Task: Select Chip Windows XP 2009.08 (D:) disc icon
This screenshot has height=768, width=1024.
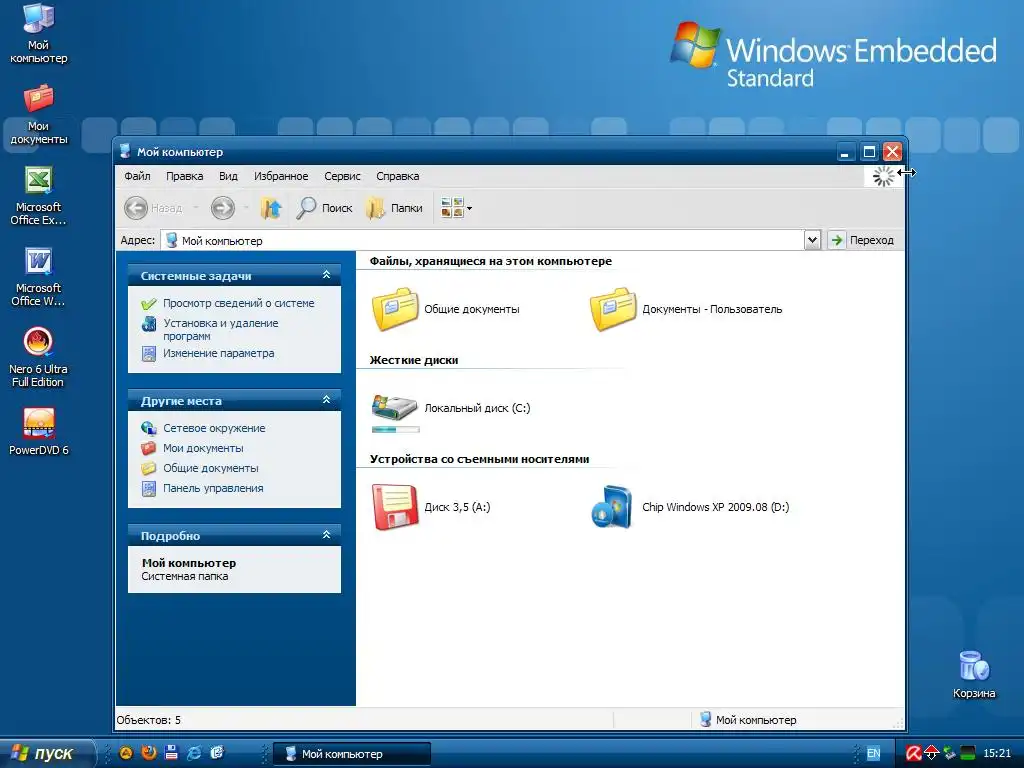Action: [x=612, y=507]
